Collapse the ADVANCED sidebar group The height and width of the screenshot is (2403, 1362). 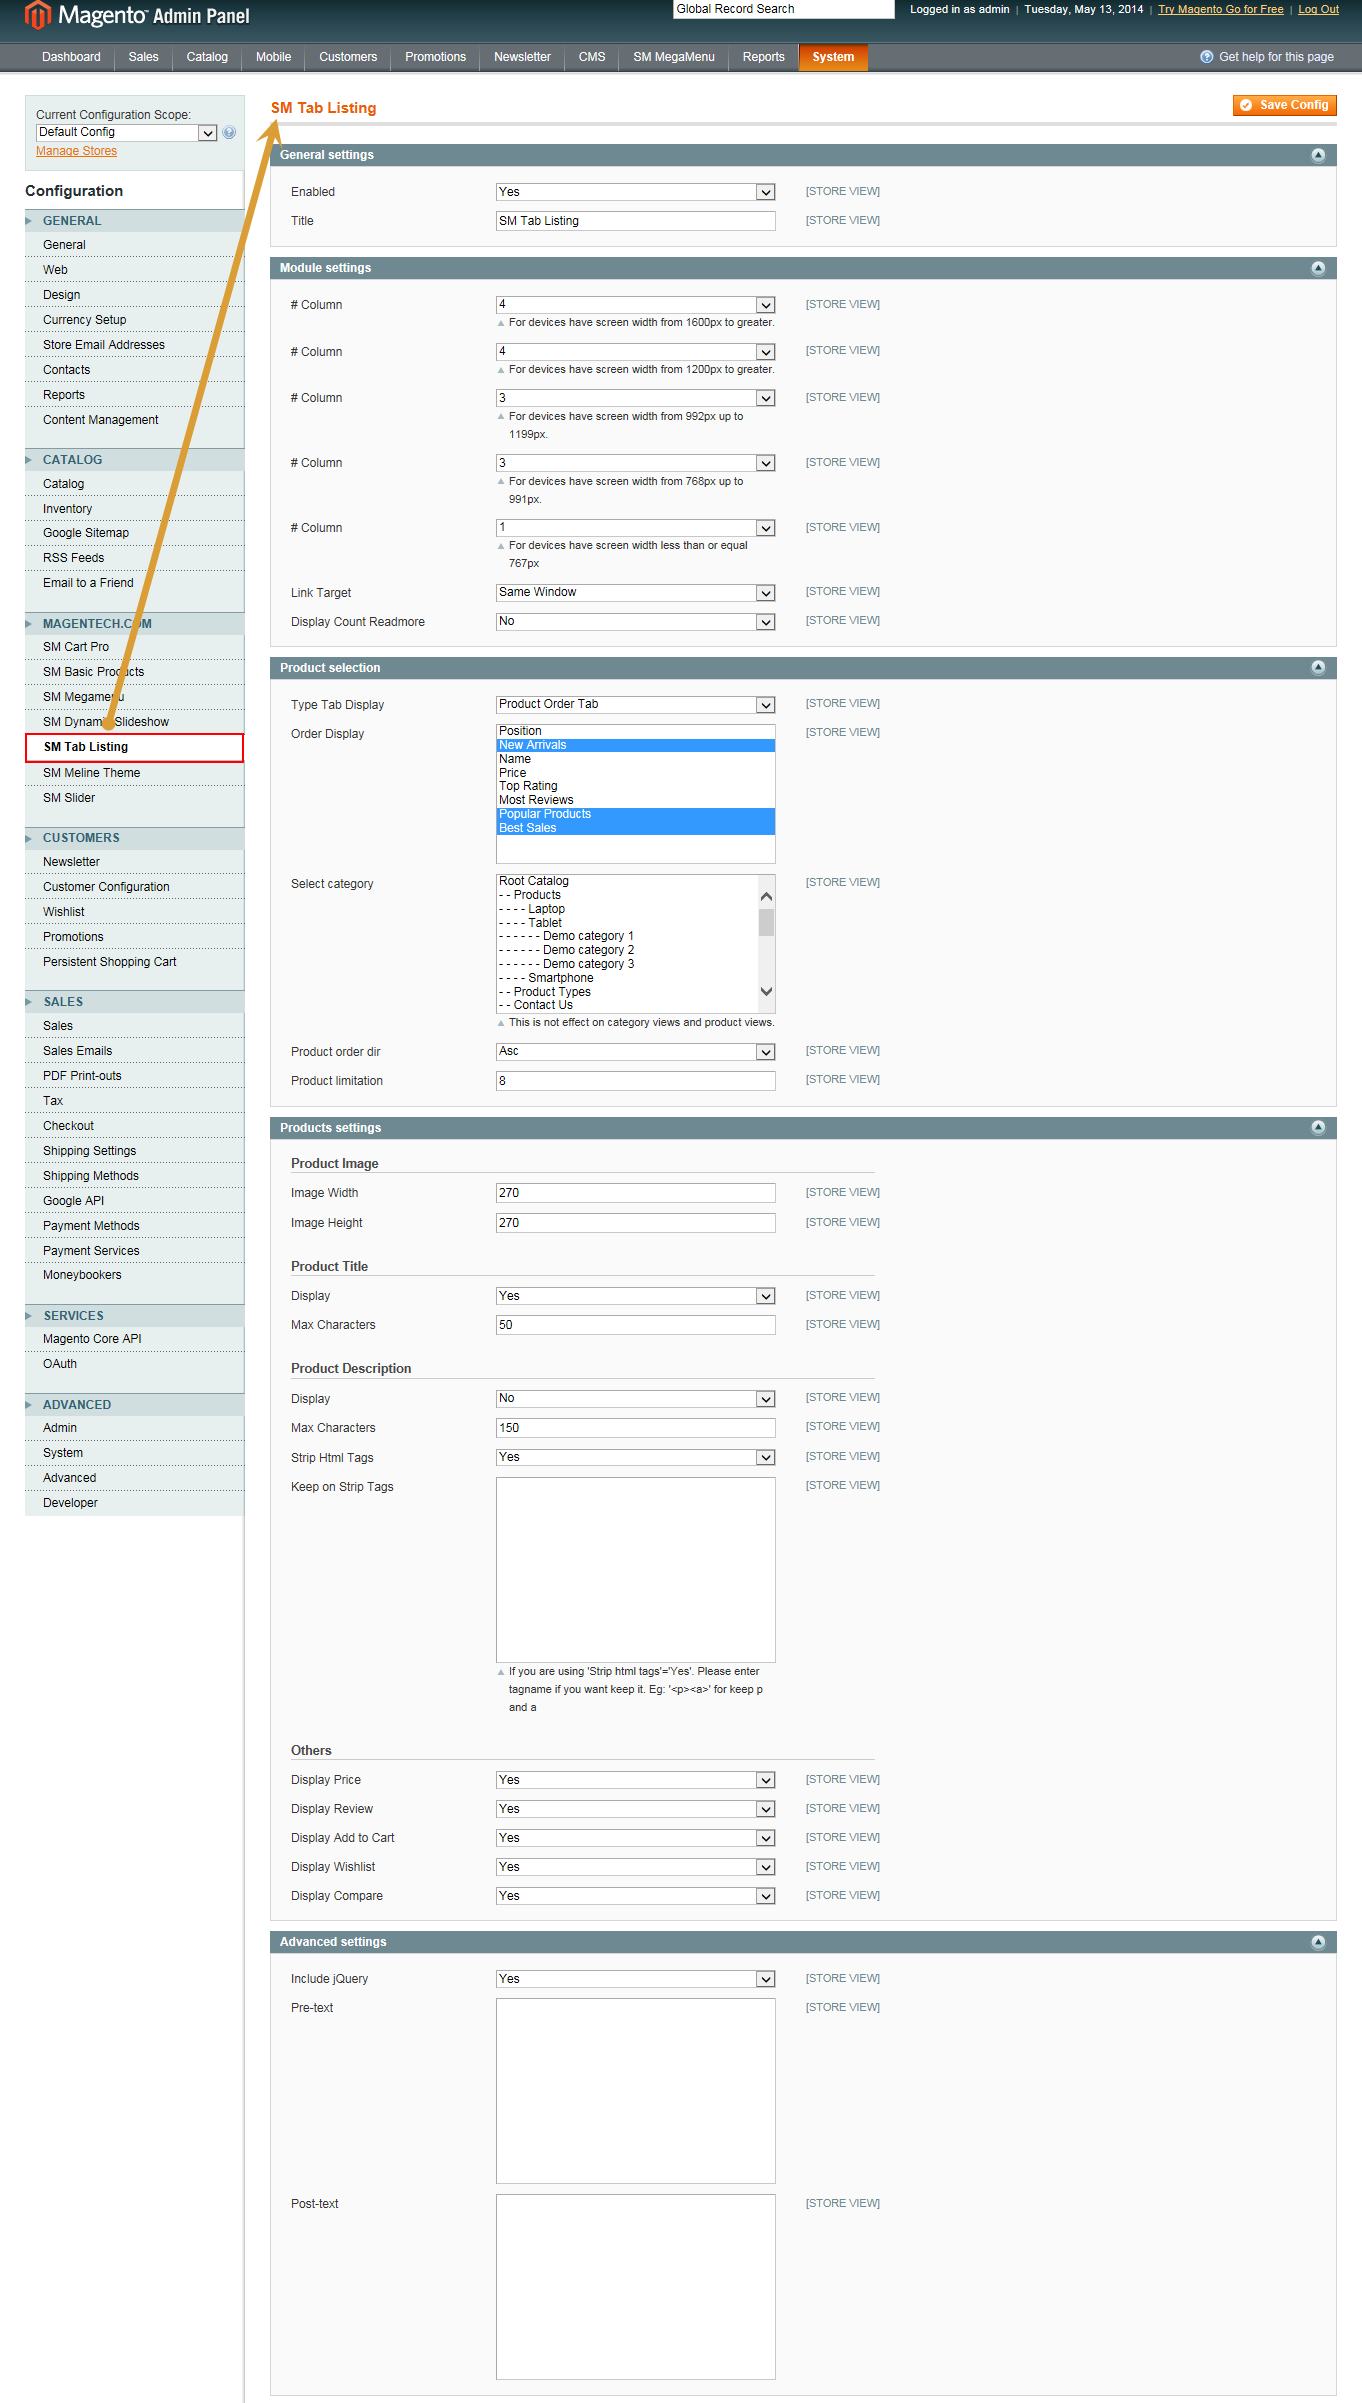coord(134,1405)
